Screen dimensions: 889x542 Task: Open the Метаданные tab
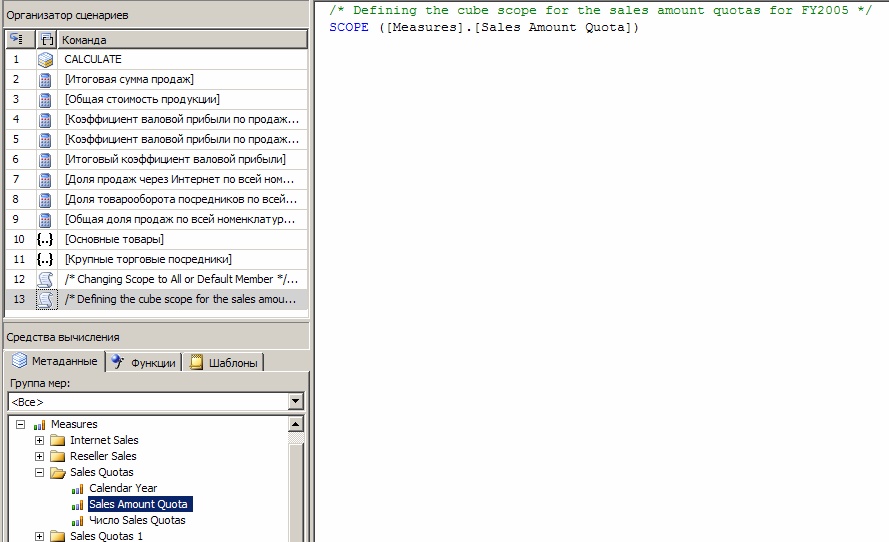click(55, 362)
